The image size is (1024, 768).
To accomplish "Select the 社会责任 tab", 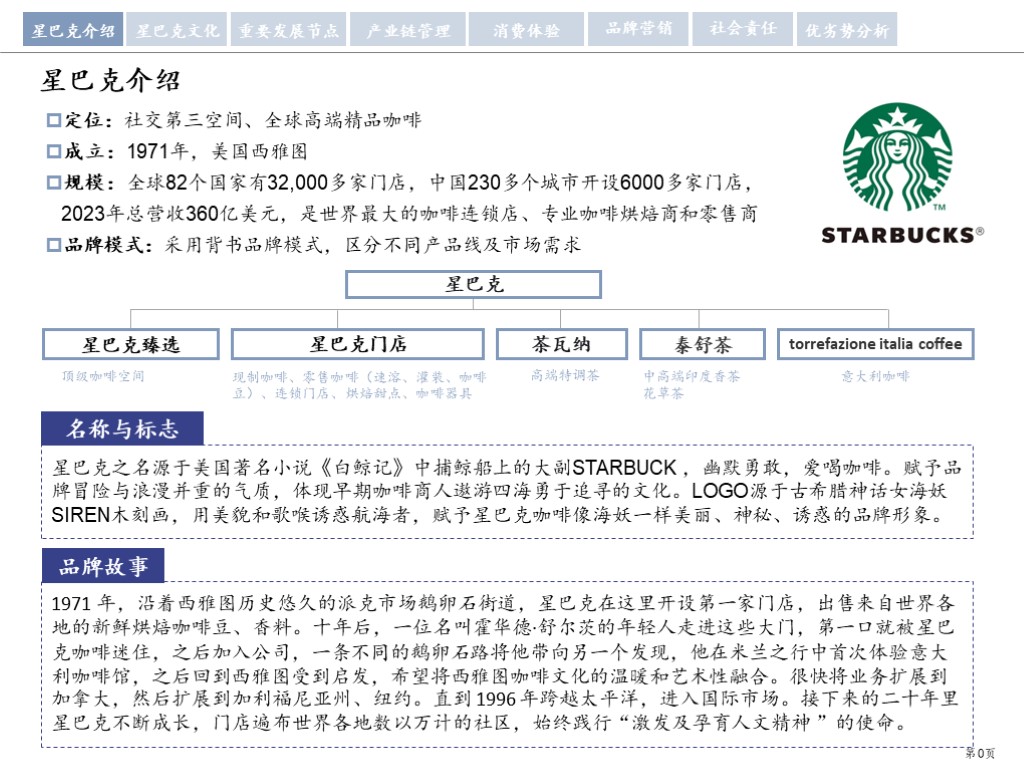I will [743, 30].
